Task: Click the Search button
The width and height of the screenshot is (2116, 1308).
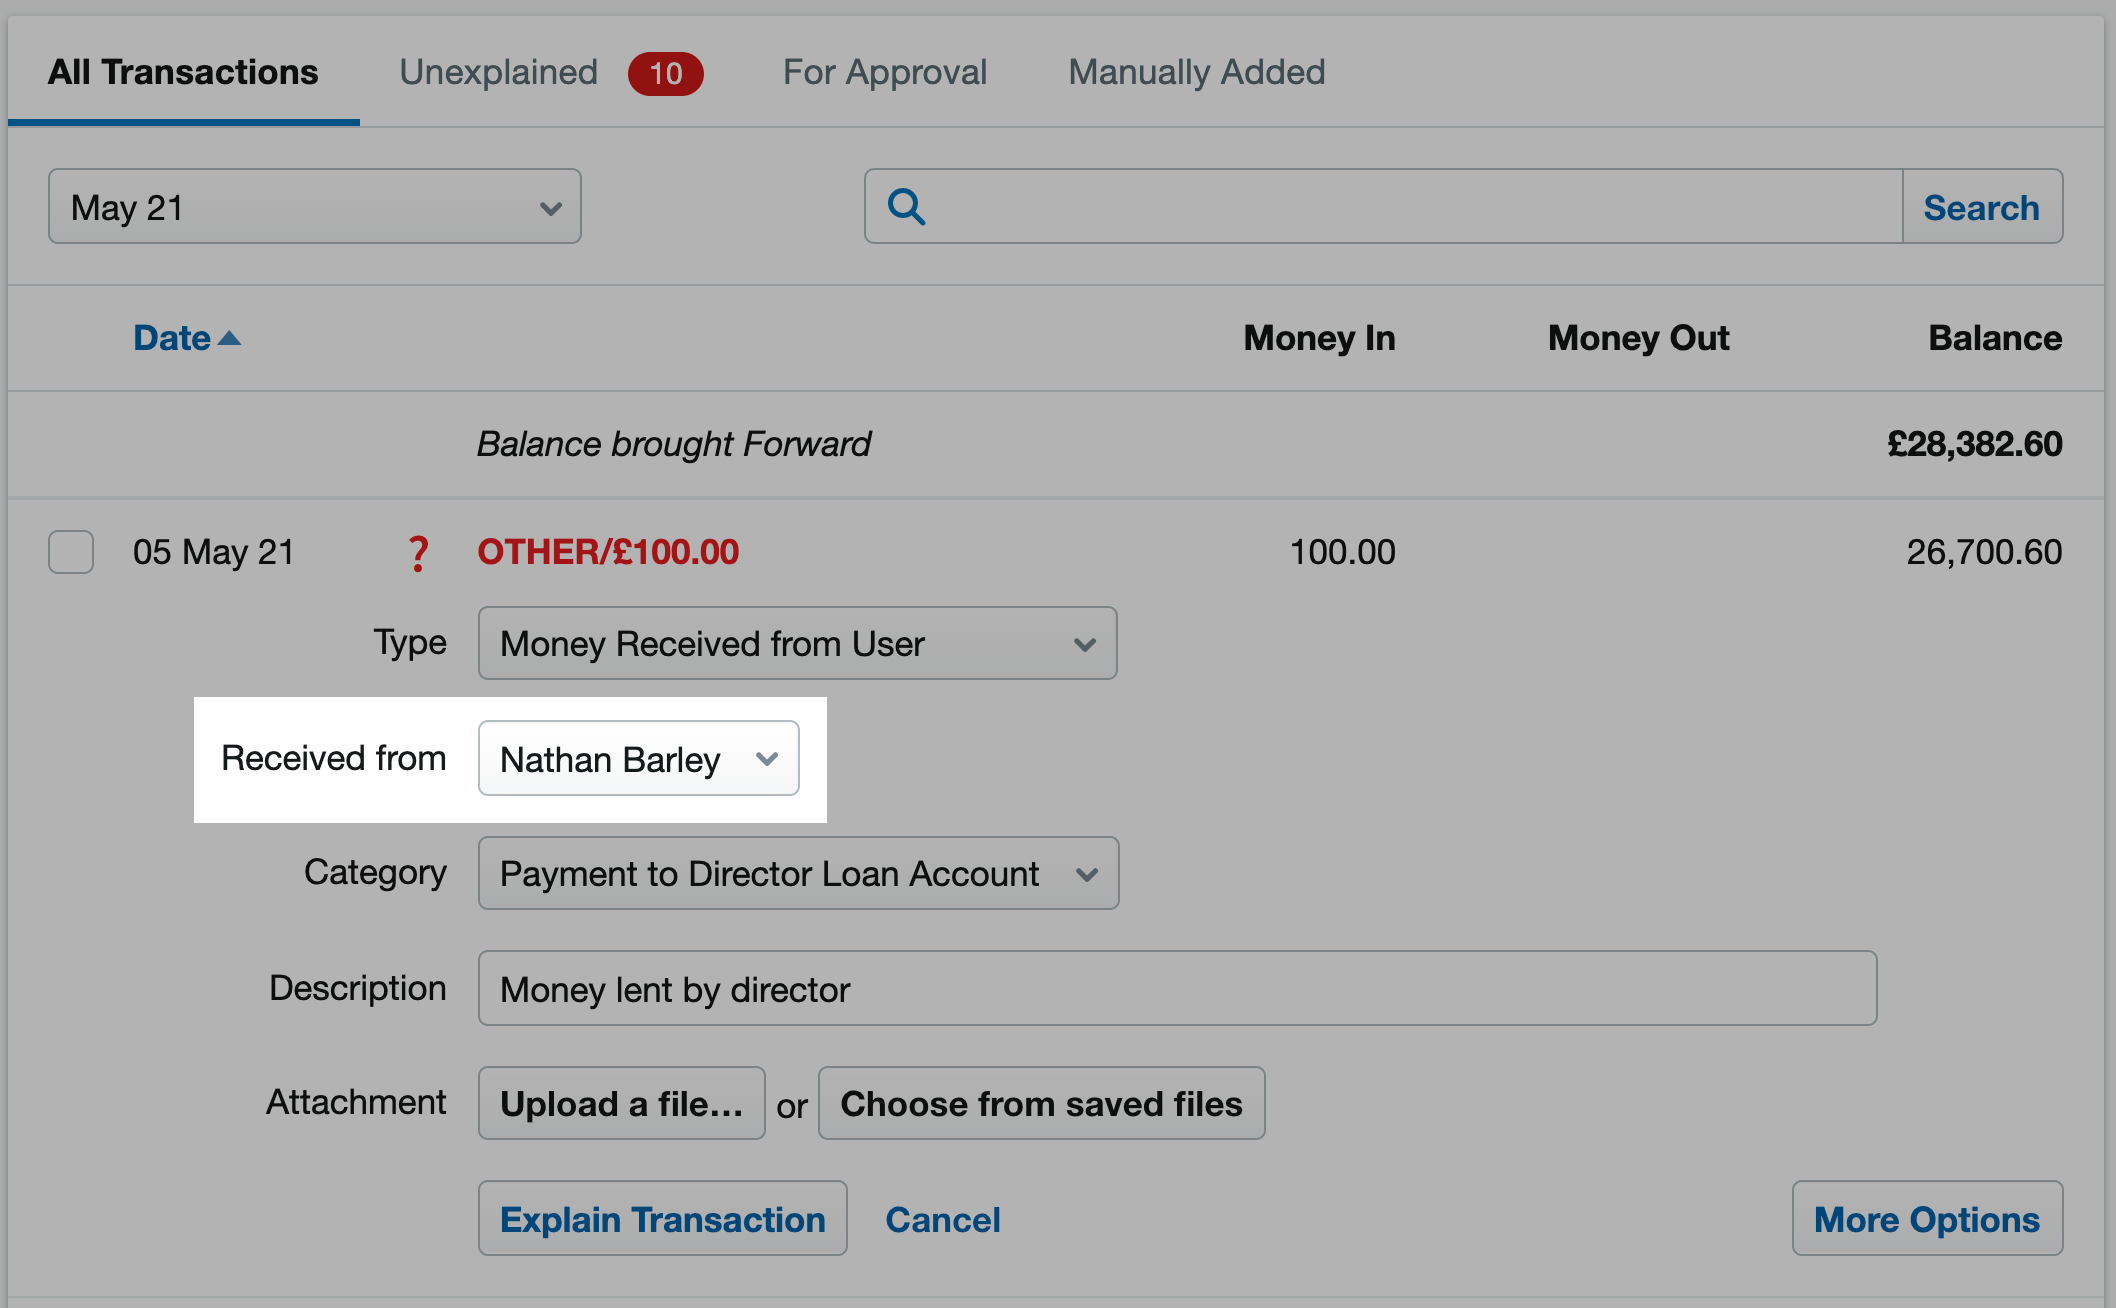Action: (1981, 206)
